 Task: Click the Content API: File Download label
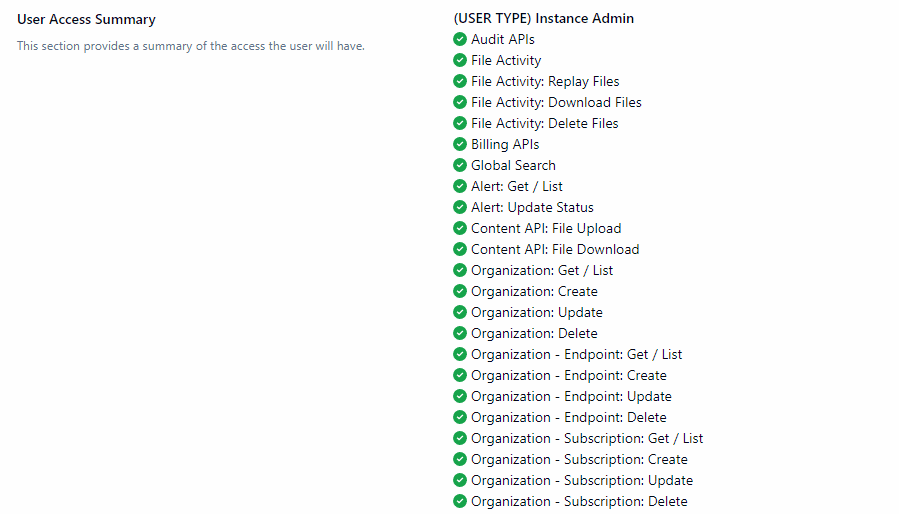point(555,249)
